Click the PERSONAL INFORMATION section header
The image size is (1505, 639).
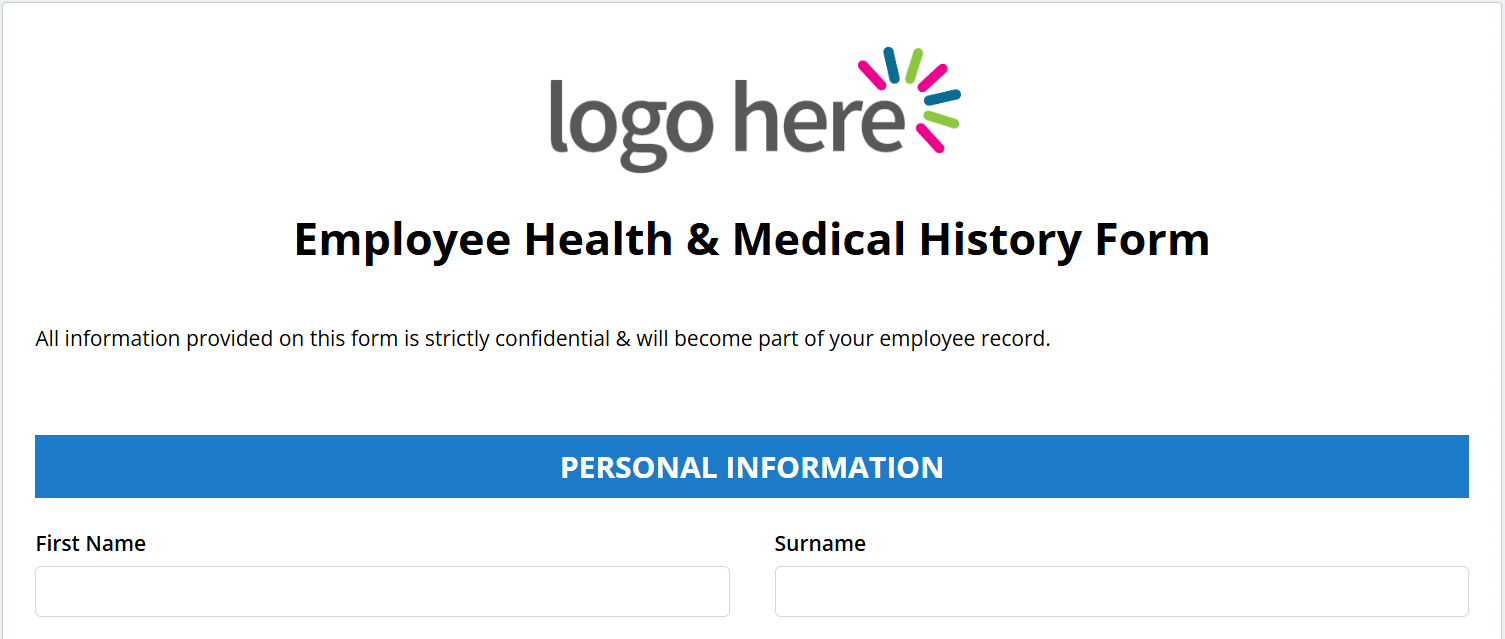752,467
